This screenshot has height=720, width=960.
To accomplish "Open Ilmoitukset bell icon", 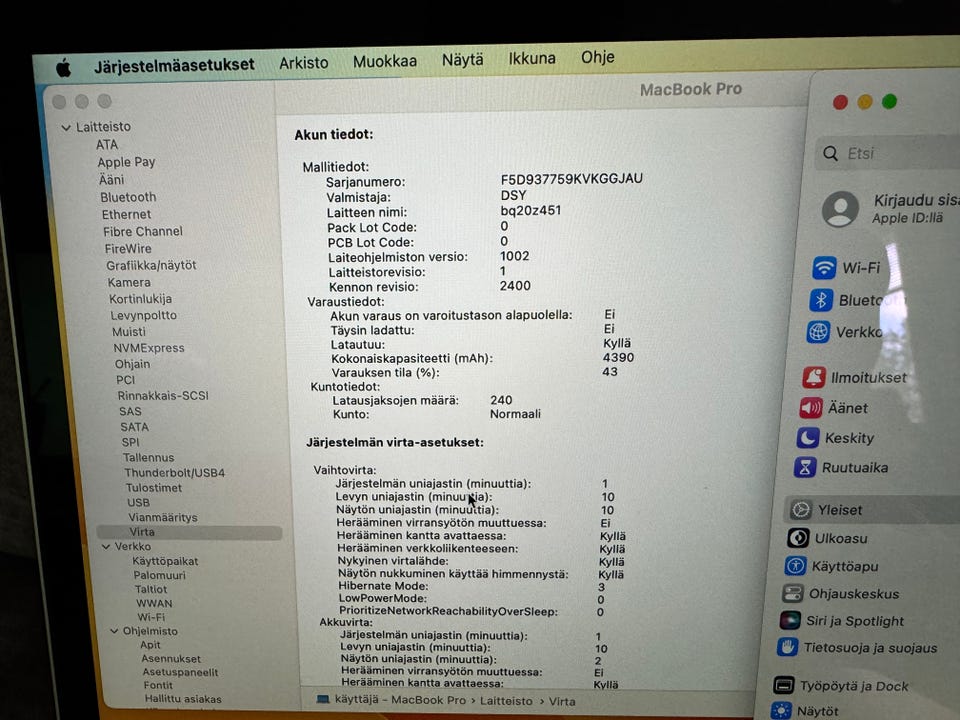I will tap(814, 377).
